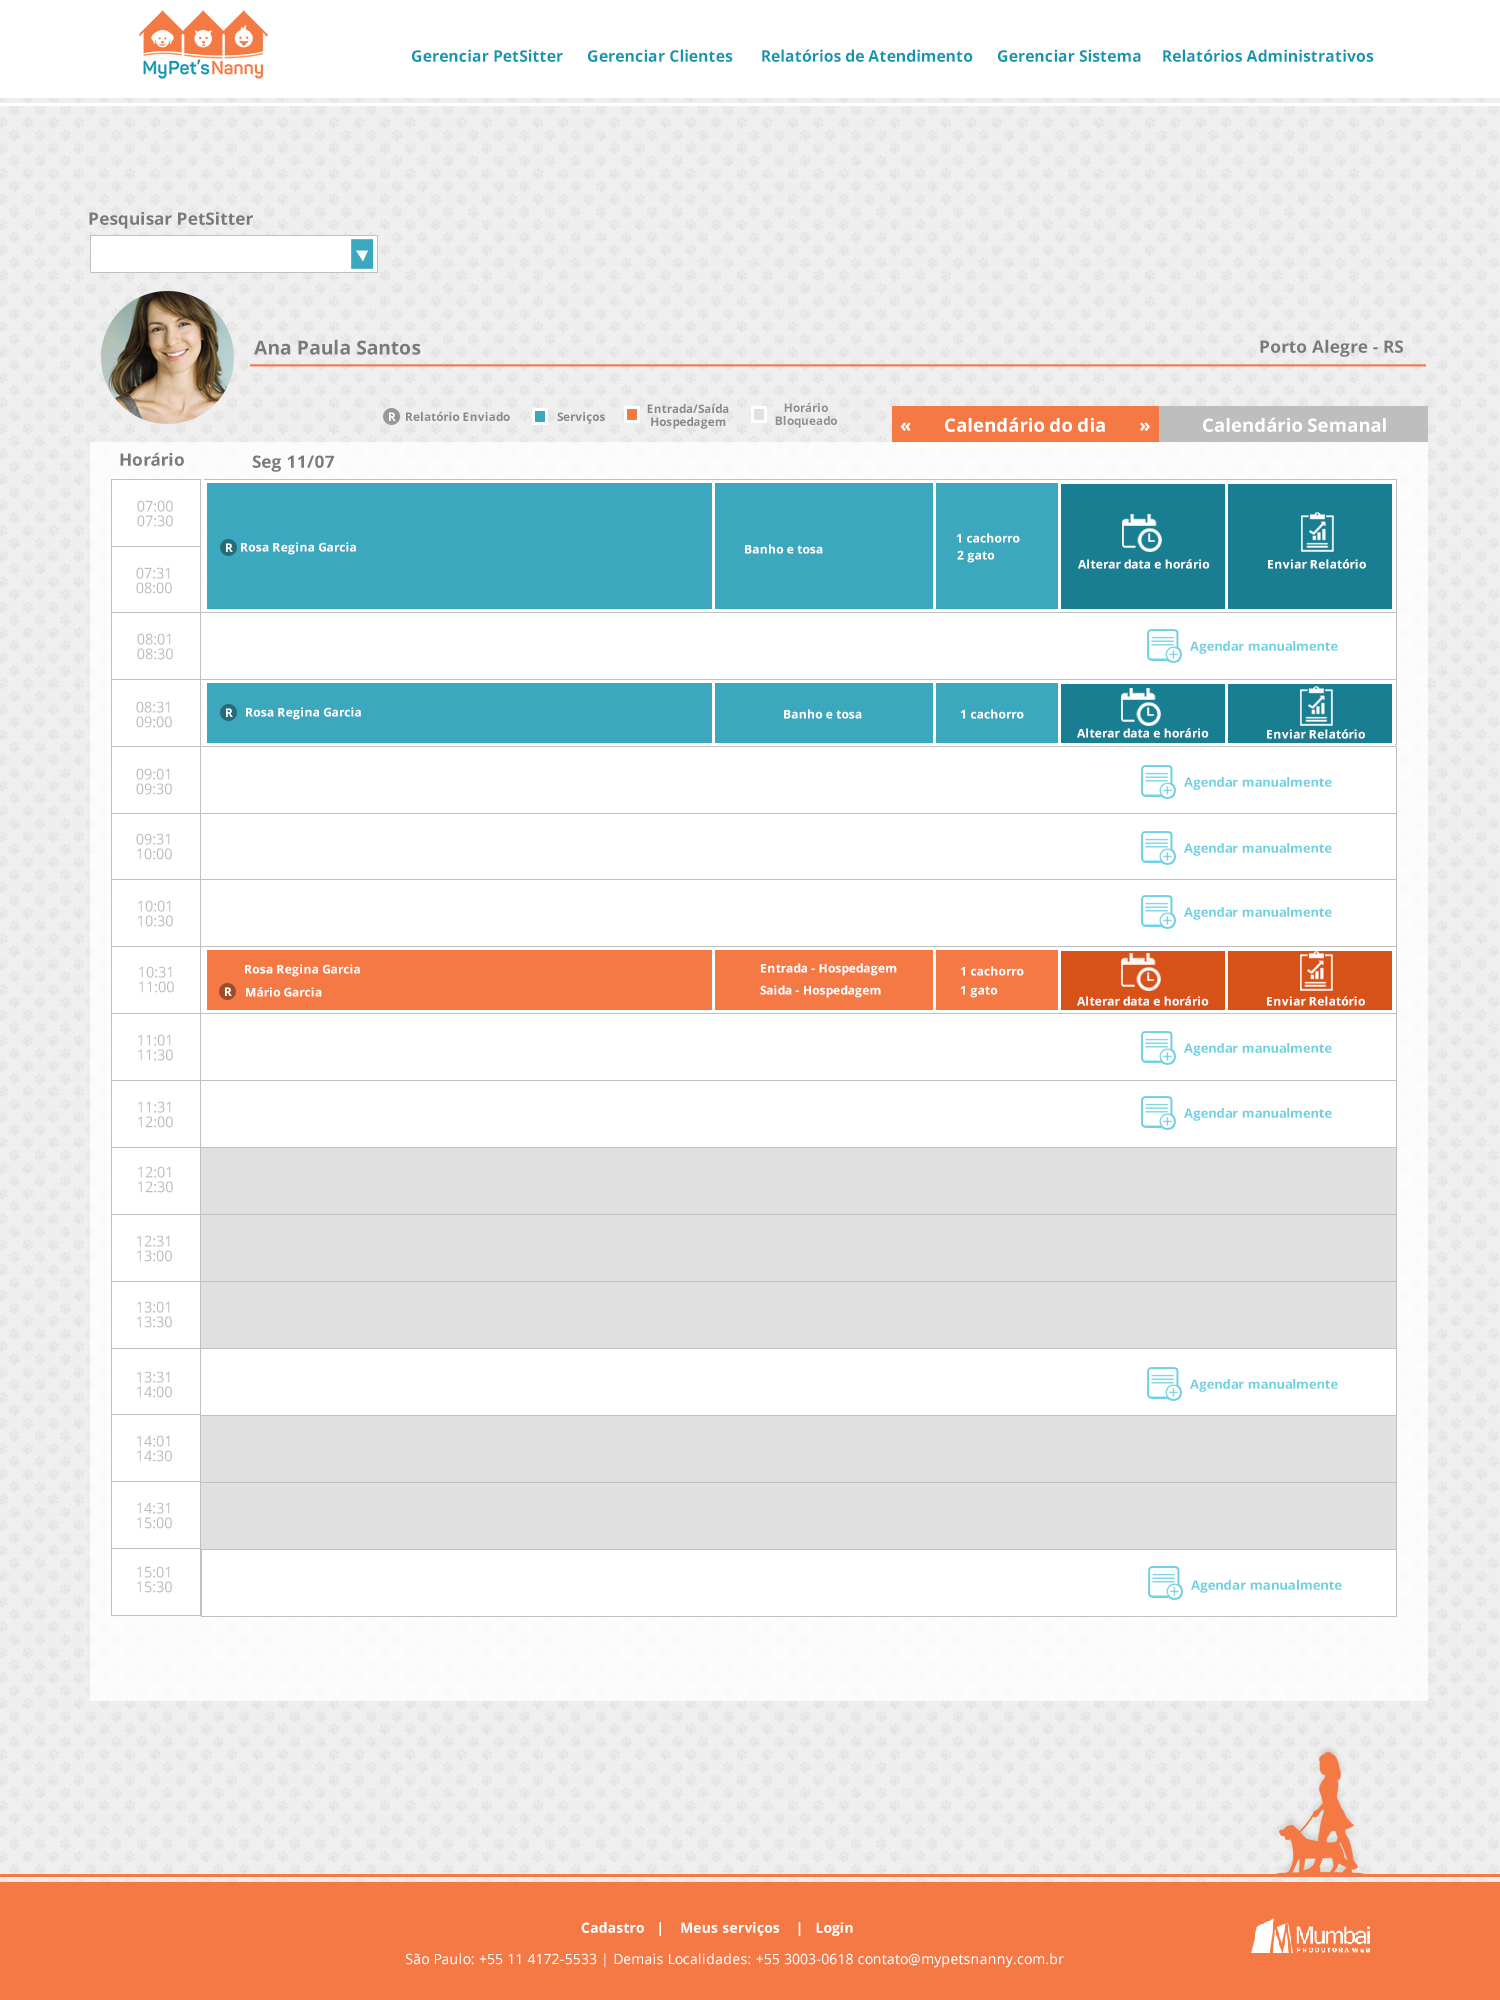
Task: Click the blue Serviços legend swatch
Action: click(x=540, y=417)
